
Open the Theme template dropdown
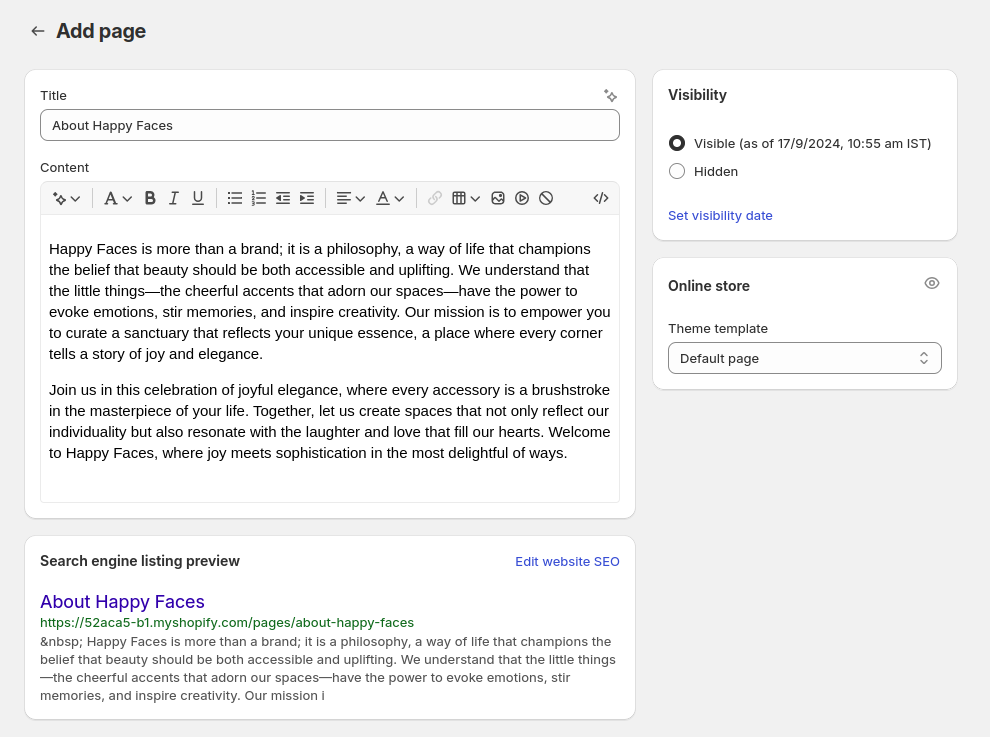pyautogui.click(x=804, y=358)
